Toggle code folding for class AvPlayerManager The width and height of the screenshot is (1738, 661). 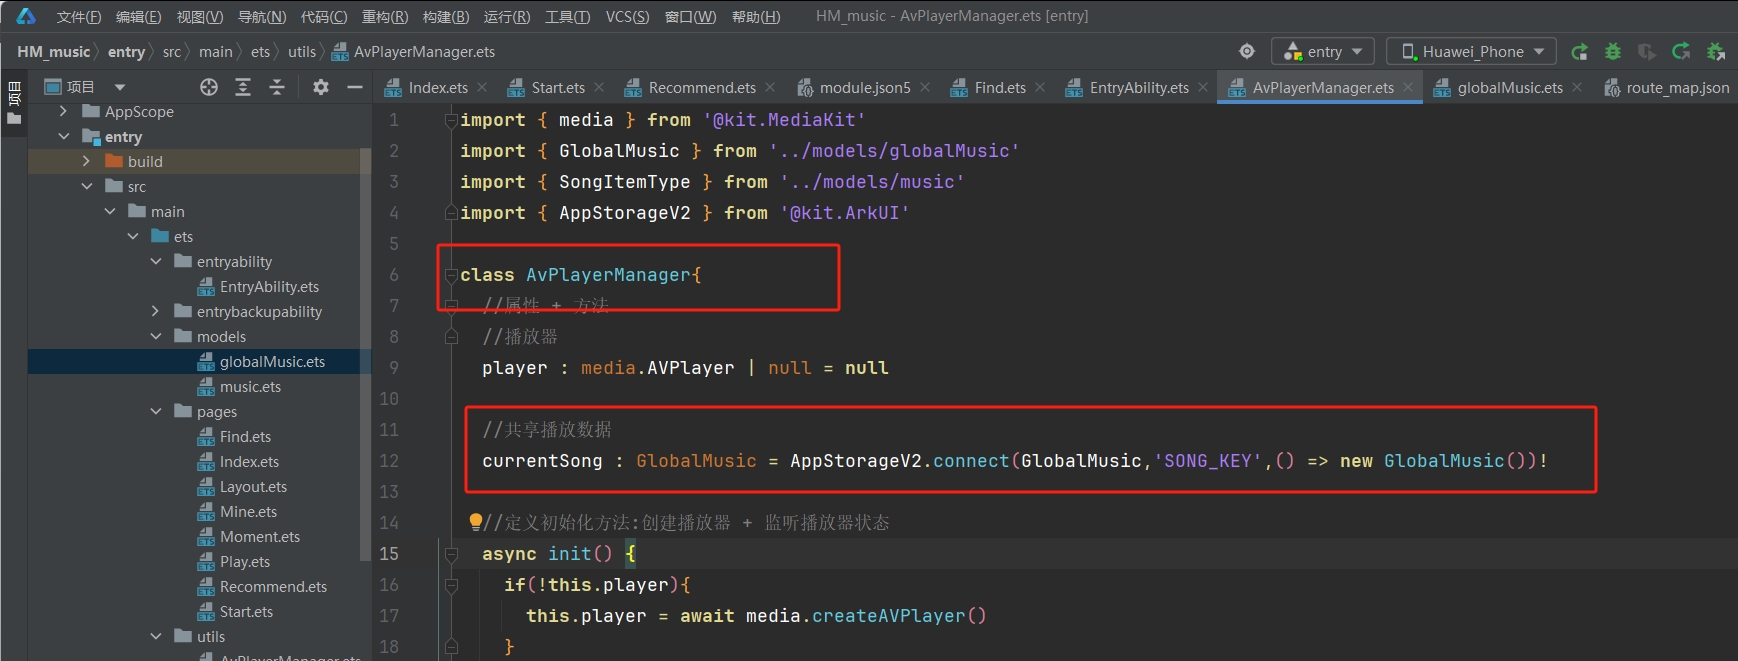click(451, 275)
